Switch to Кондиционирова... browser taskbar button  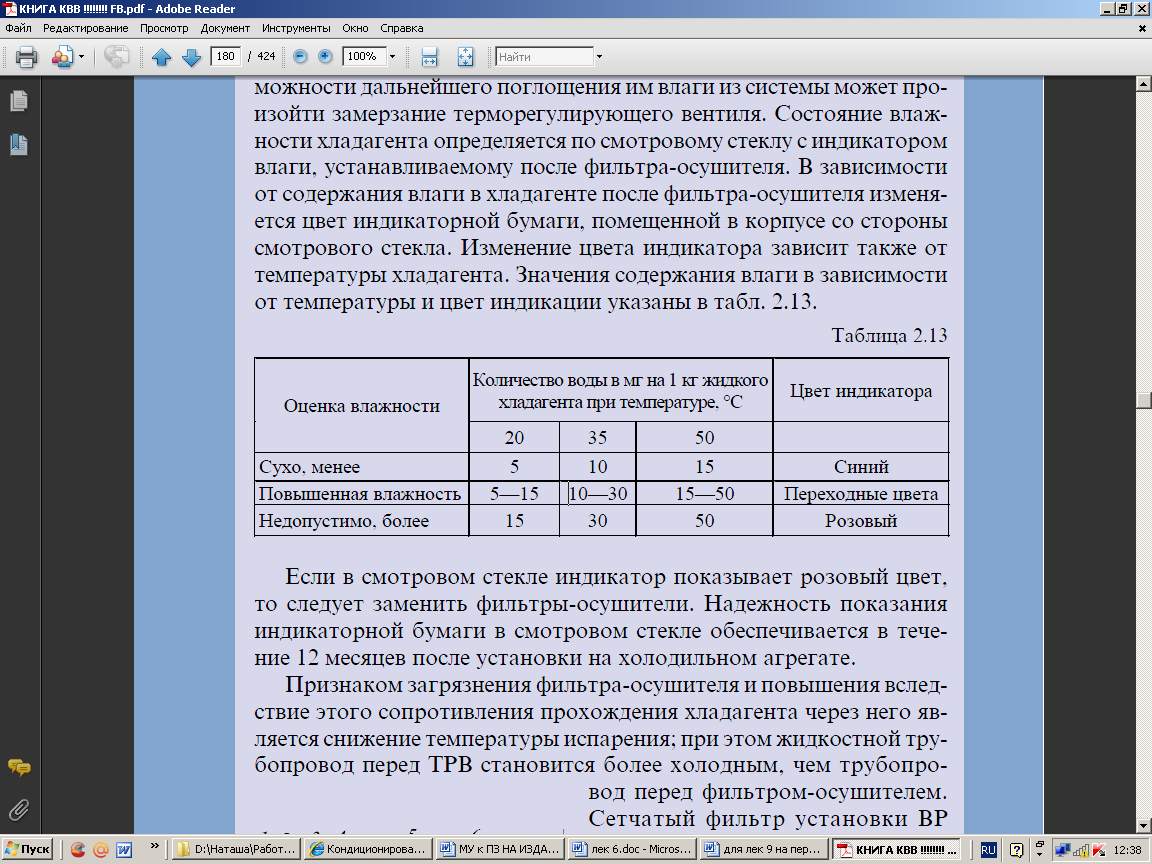pos(369,849)
